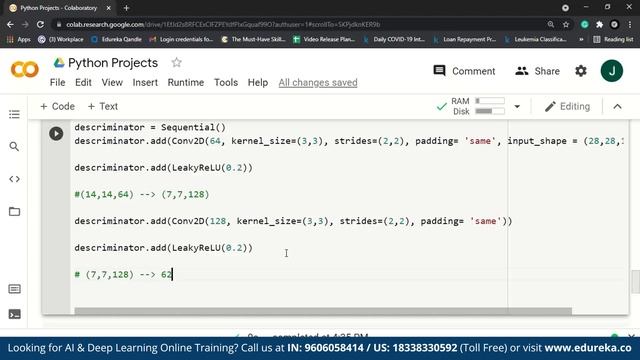Image resolution: width=640 pixels, height=360 pixels.
Task: Place cursor after '# (7,7,128) --> 62'
Action: (x=172, y=274)
